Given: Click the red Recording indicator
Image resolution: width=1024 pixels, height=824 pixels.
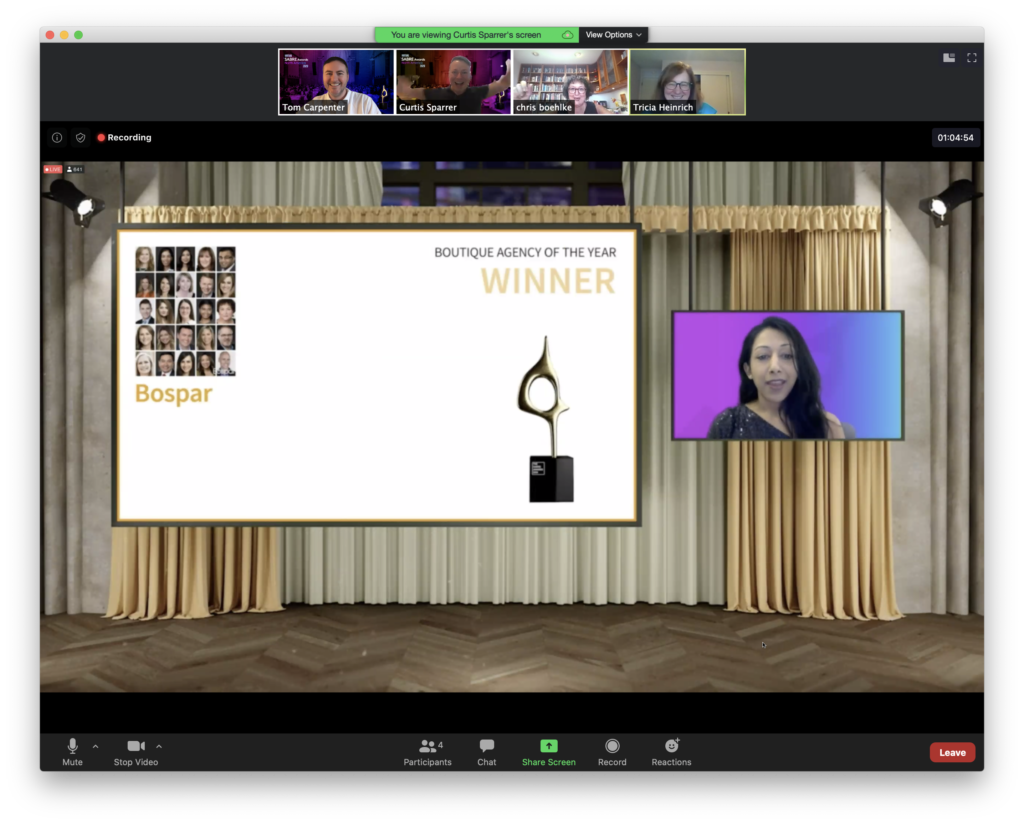Looking at the screenshot, I should 124,138.
